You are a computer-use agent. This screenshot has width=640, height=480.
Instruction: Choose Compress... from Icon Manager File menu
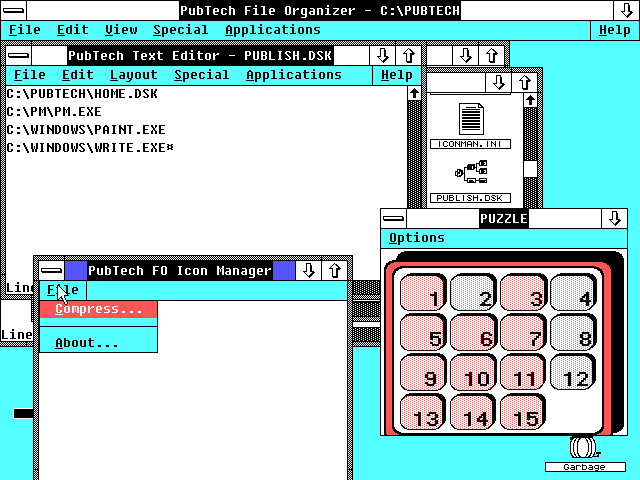point(98,309)
